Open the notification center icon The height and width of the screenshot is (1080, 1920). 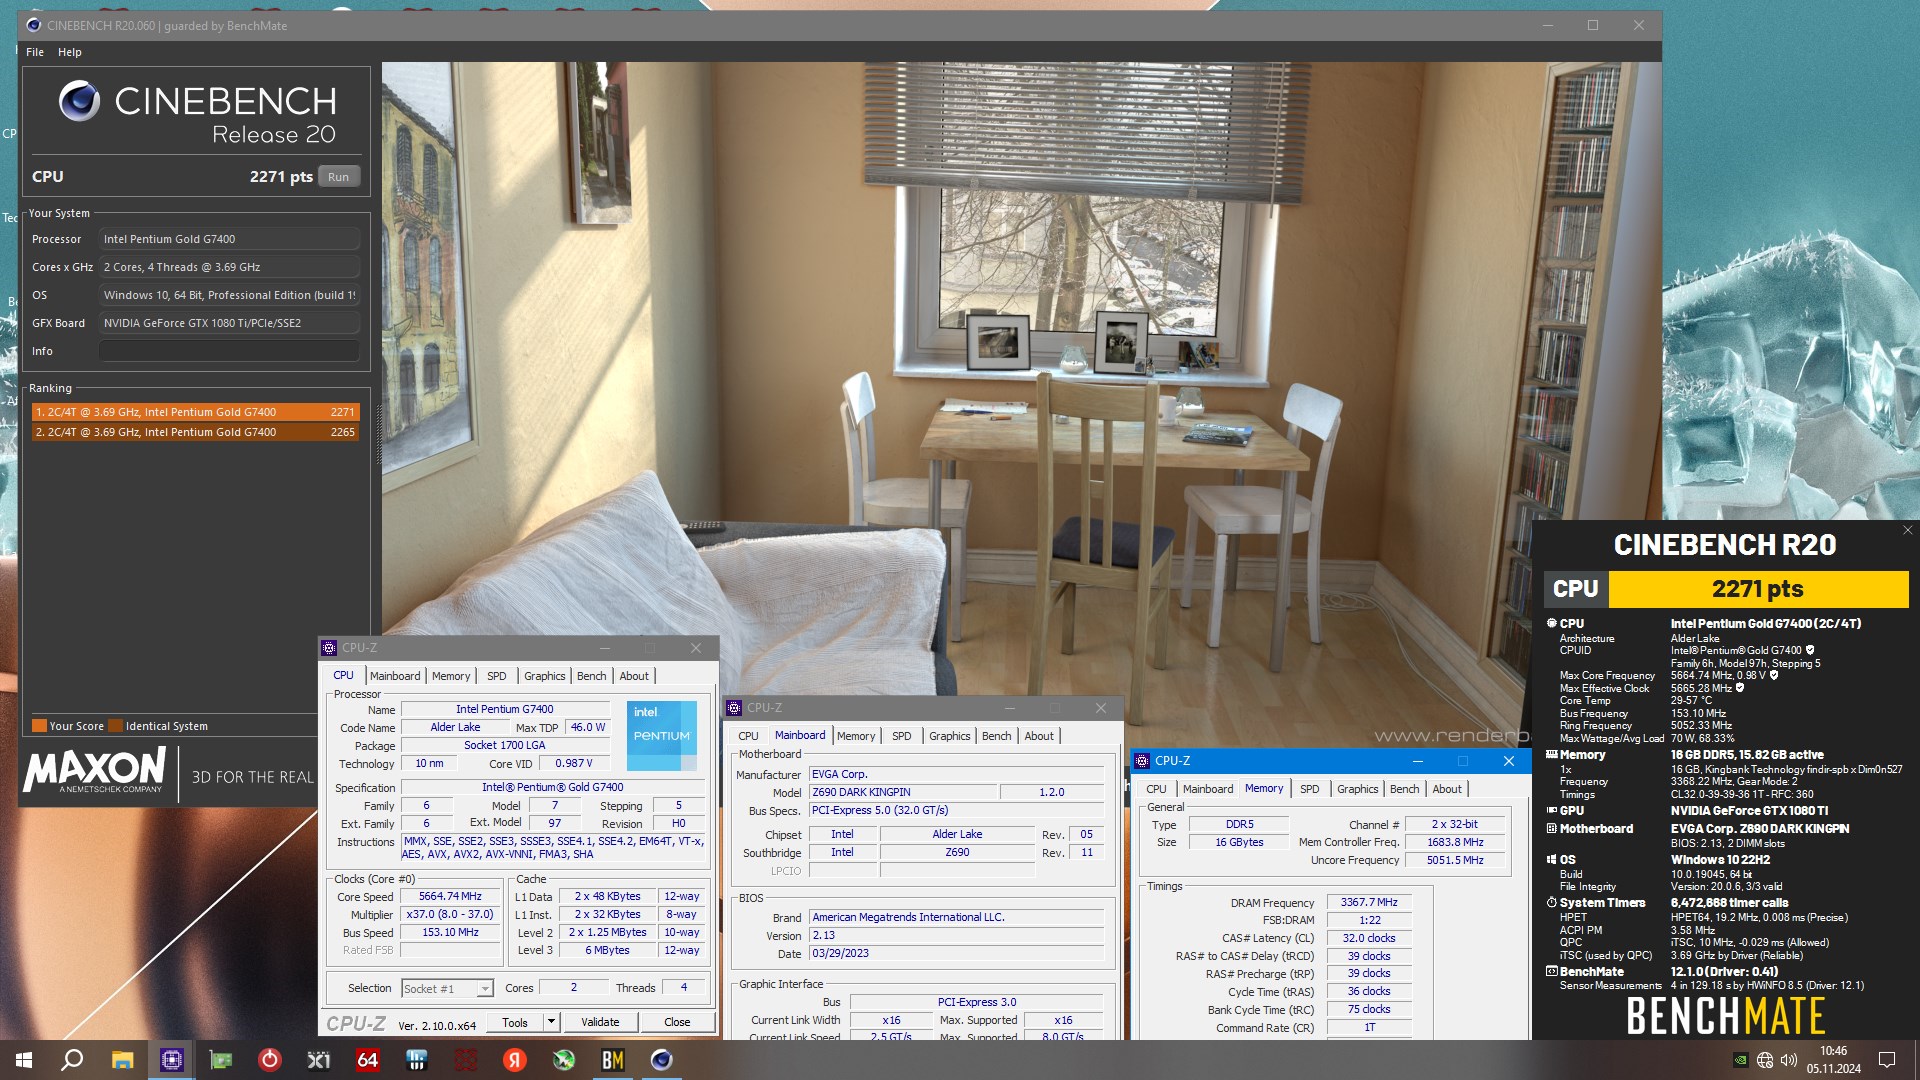(1887, 1060)
